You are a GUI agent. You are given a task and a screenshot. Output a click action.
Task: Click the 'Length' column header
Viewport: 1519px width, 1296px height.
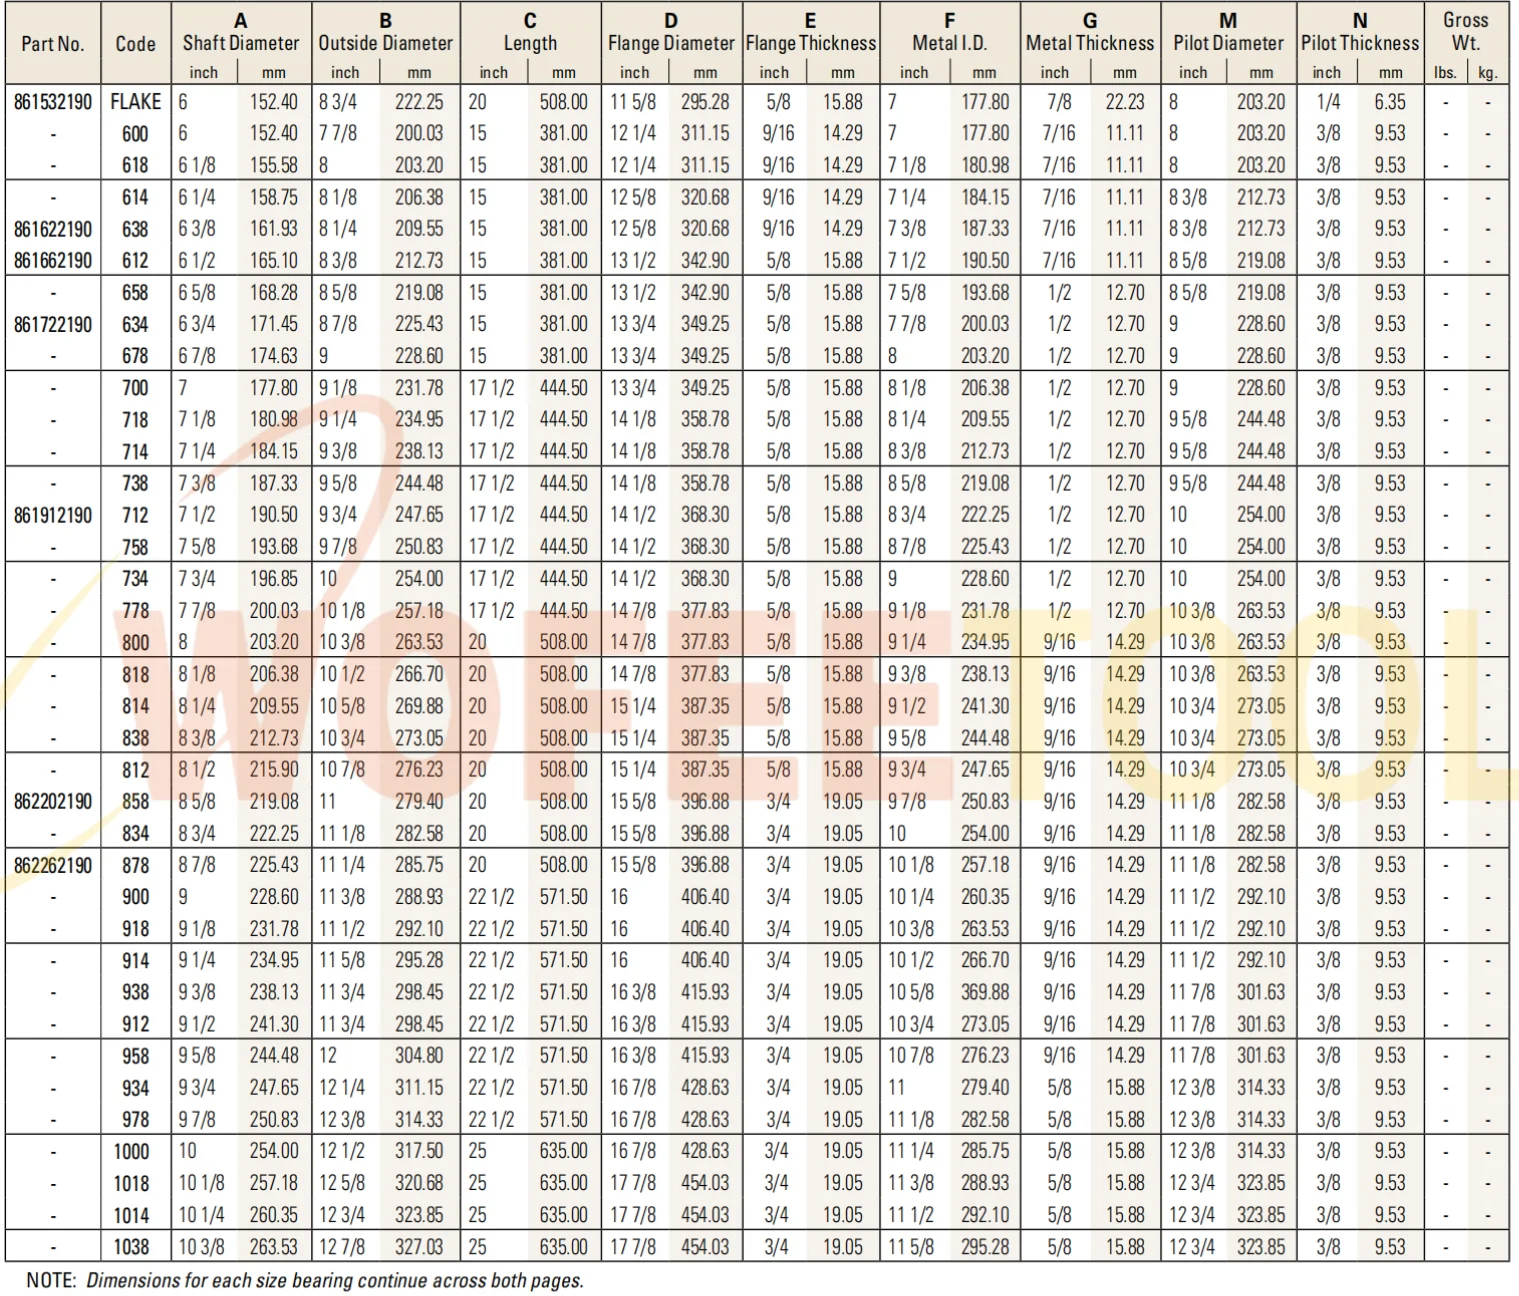coord(530,43)
